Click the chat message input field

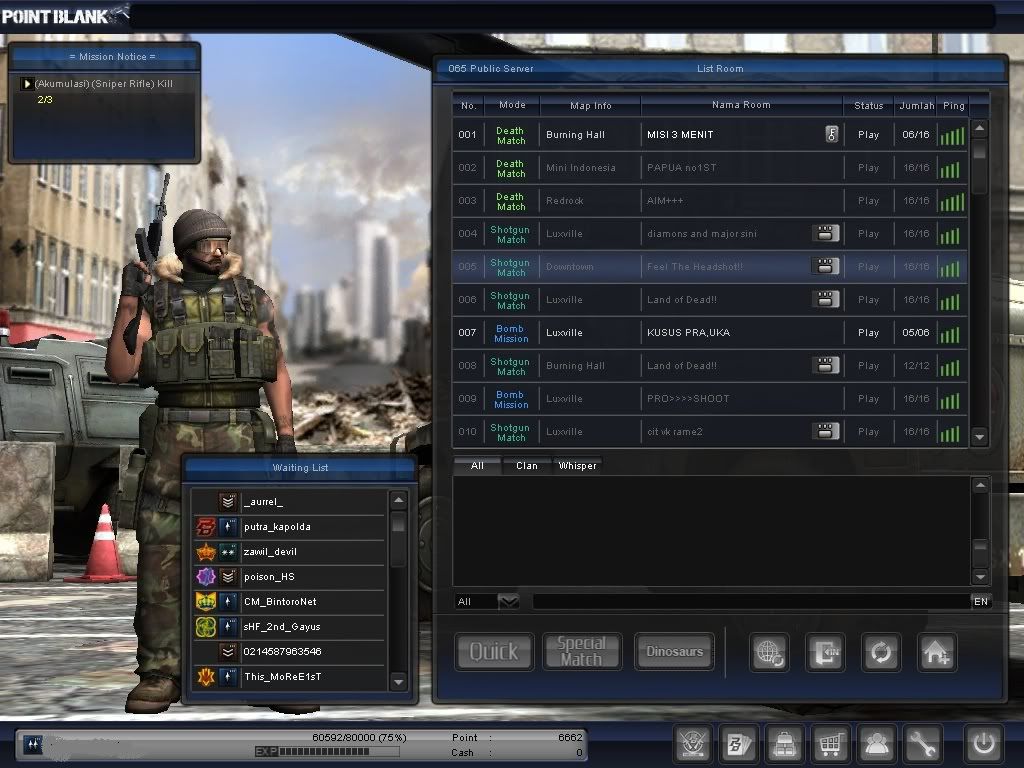point(751,601)
